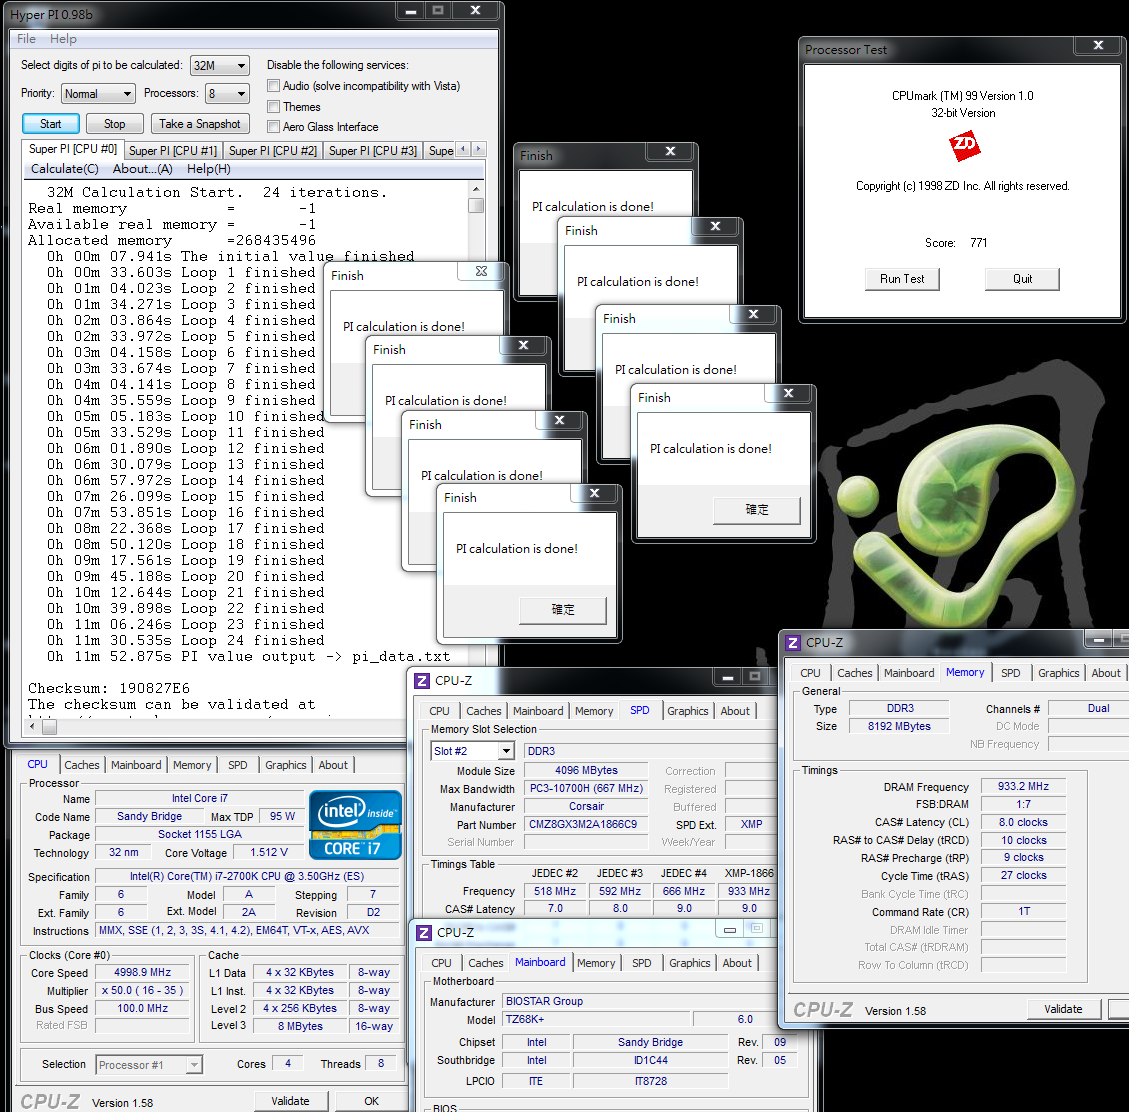Click the Super PI horizontal scrollbar left arrow
Screen dimensions: 1129x1112
click(x=32, y=727)
